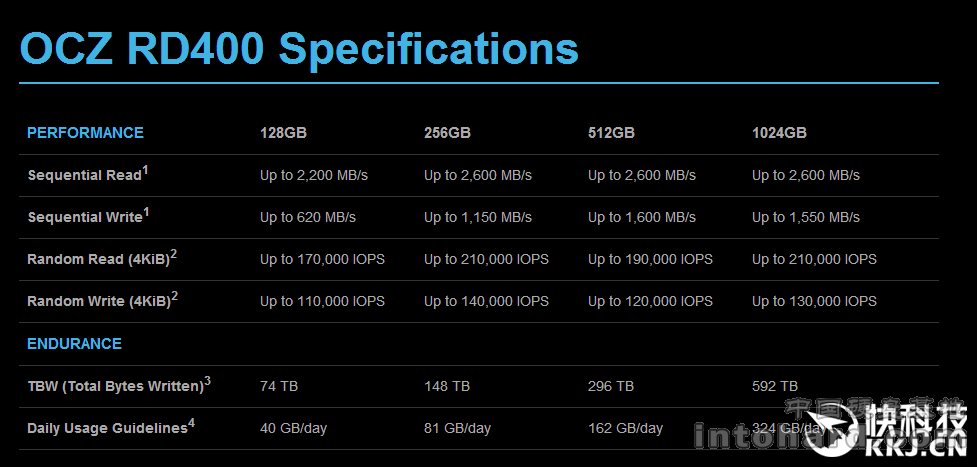Click the 128GB column header
Screen dimensions: 977x467
click(x=284, y=133)
